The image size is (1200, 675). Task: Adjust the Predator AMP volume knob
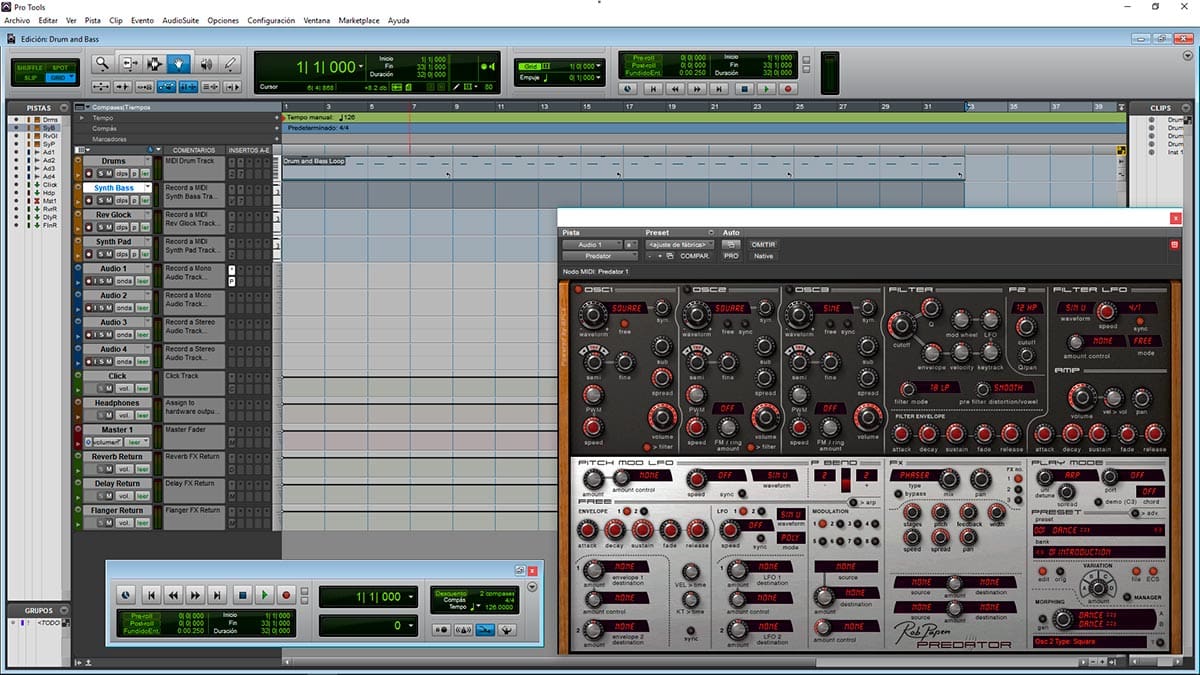pyautogui.click(x=1082, y=397)
